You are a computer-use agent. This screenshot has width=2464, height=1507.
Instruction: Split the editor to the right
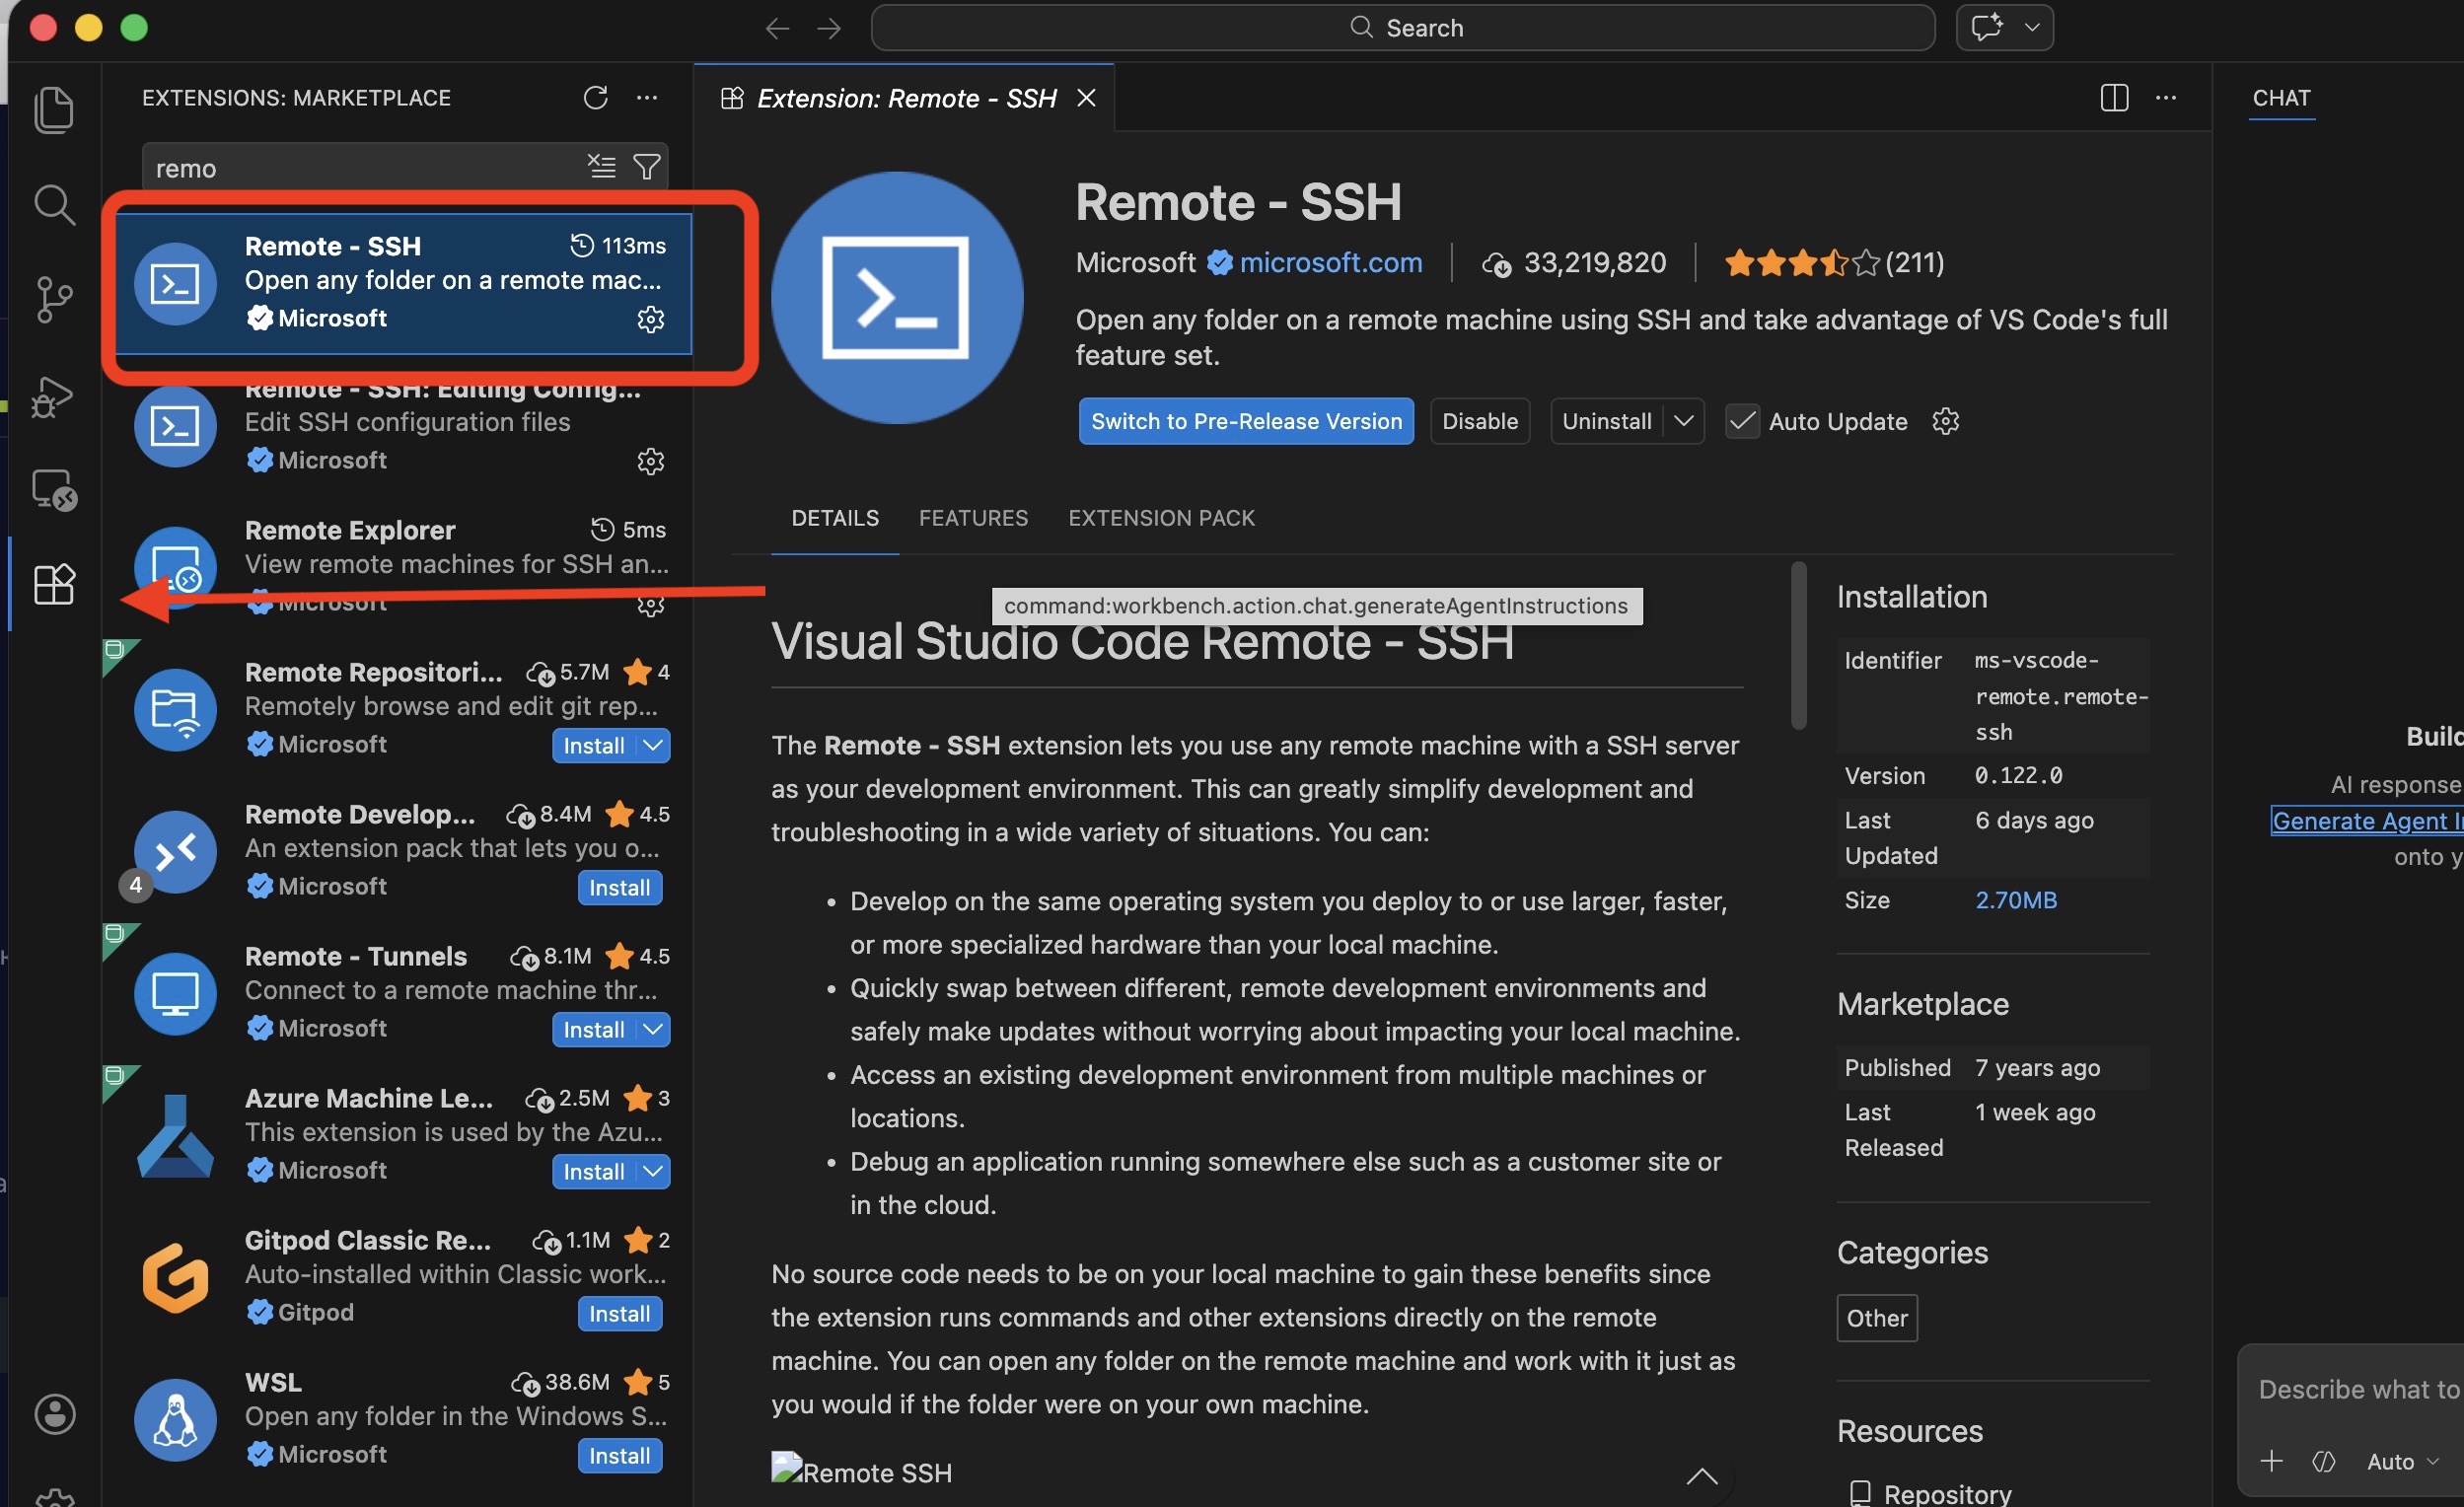tap(2114, 98)
